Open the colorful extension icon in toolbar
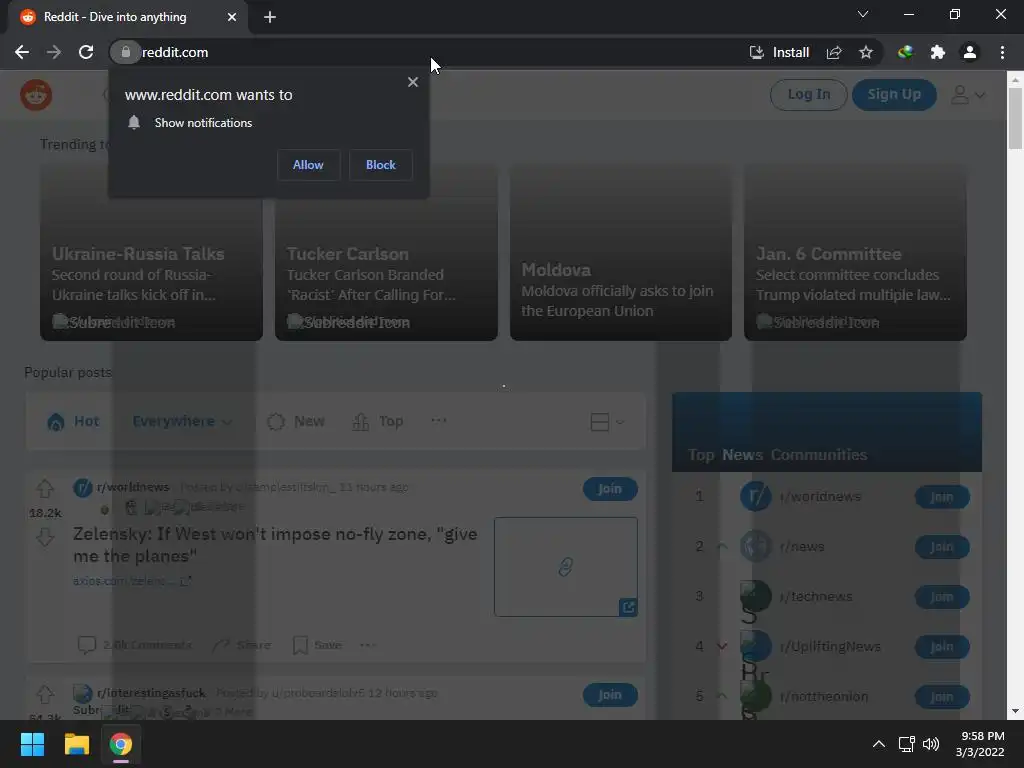The width and height of the screenshot is (1024, 768). click(905, 52)
